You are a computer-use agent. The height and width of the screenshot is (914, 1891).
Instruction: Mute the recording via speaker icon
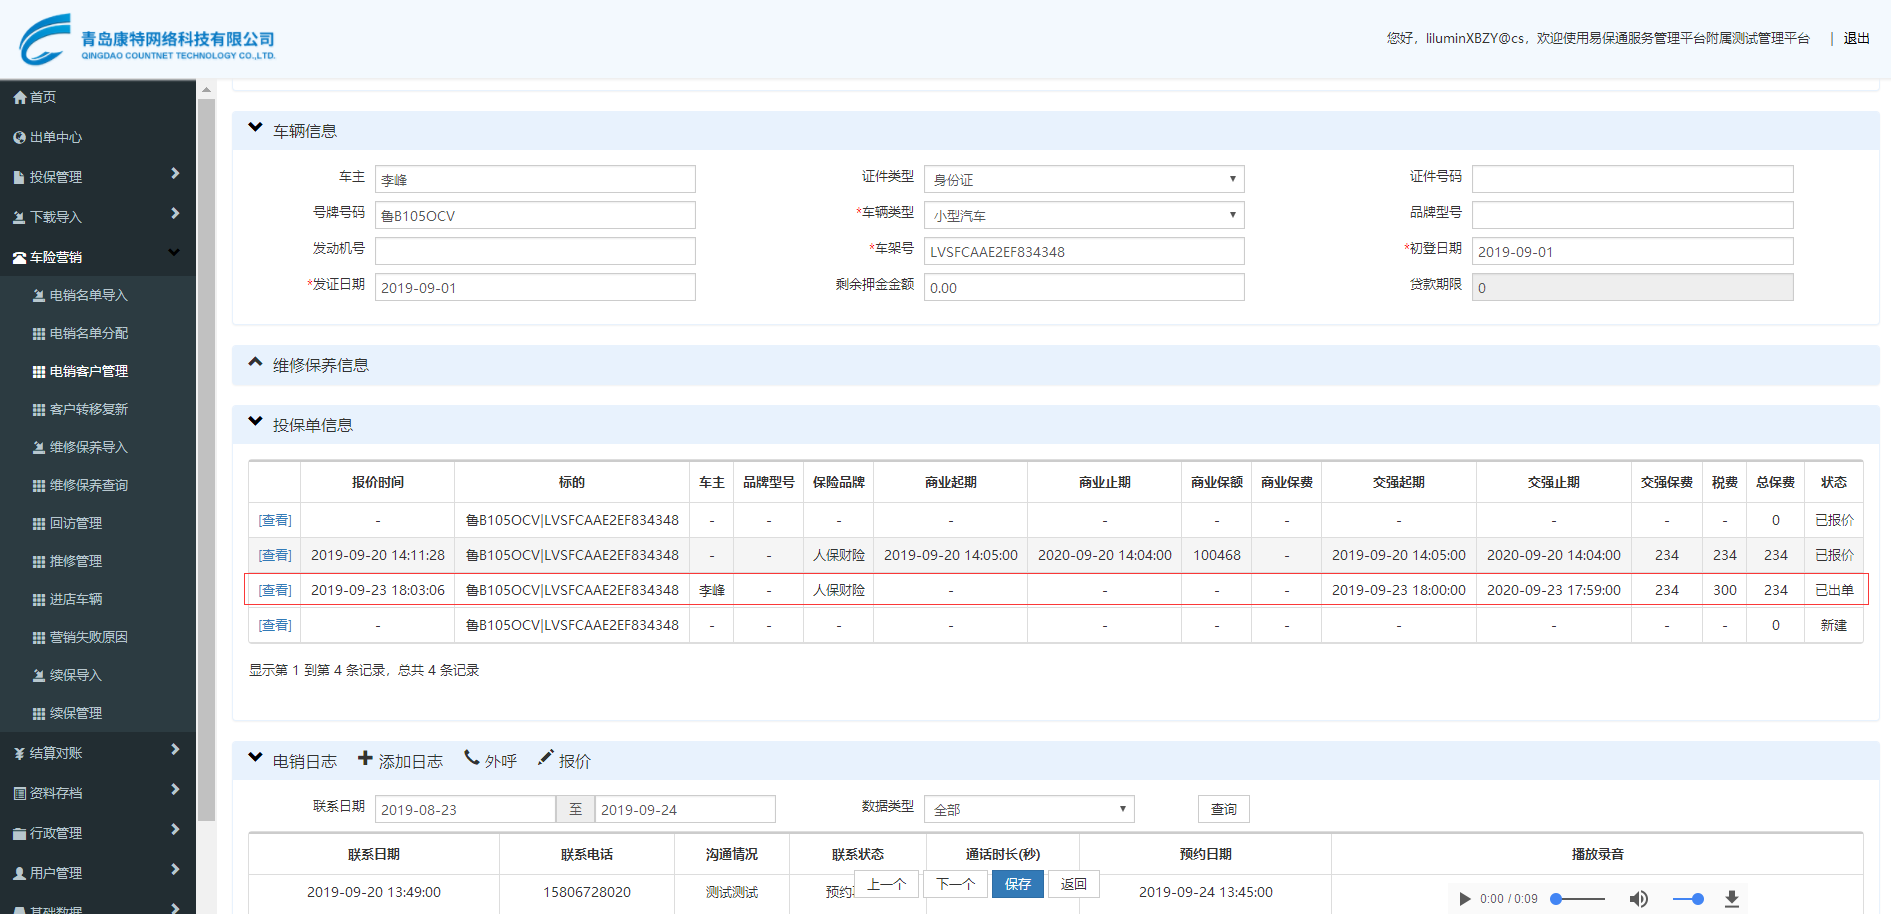tap(1639, 899)
